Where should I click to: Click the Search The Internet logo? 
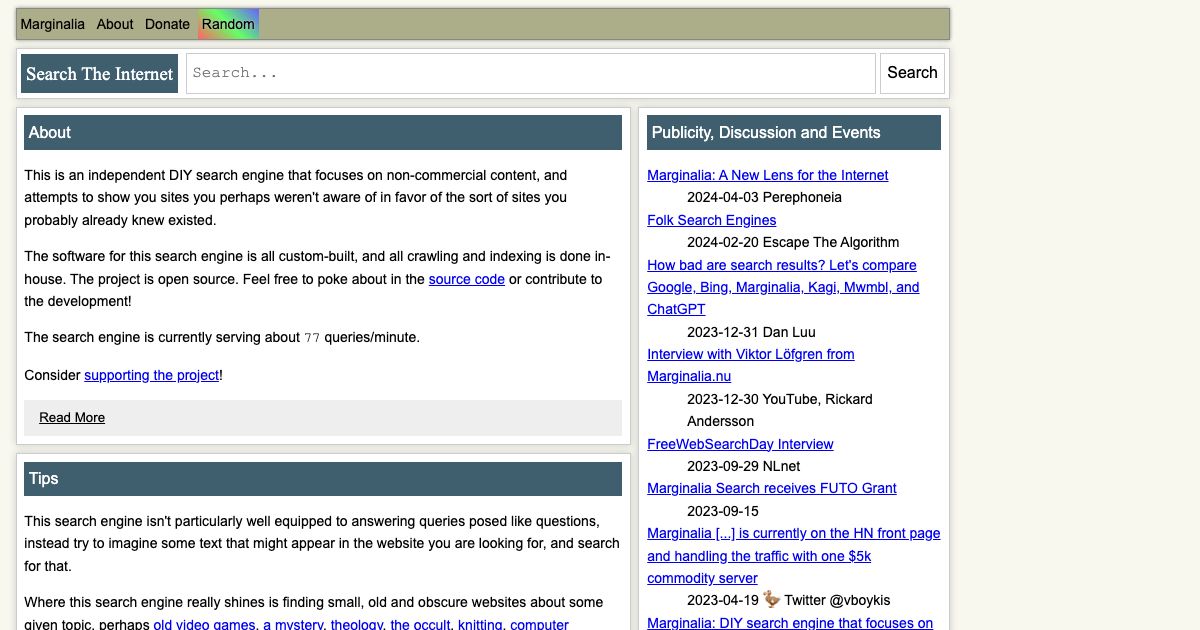(98, 73)
